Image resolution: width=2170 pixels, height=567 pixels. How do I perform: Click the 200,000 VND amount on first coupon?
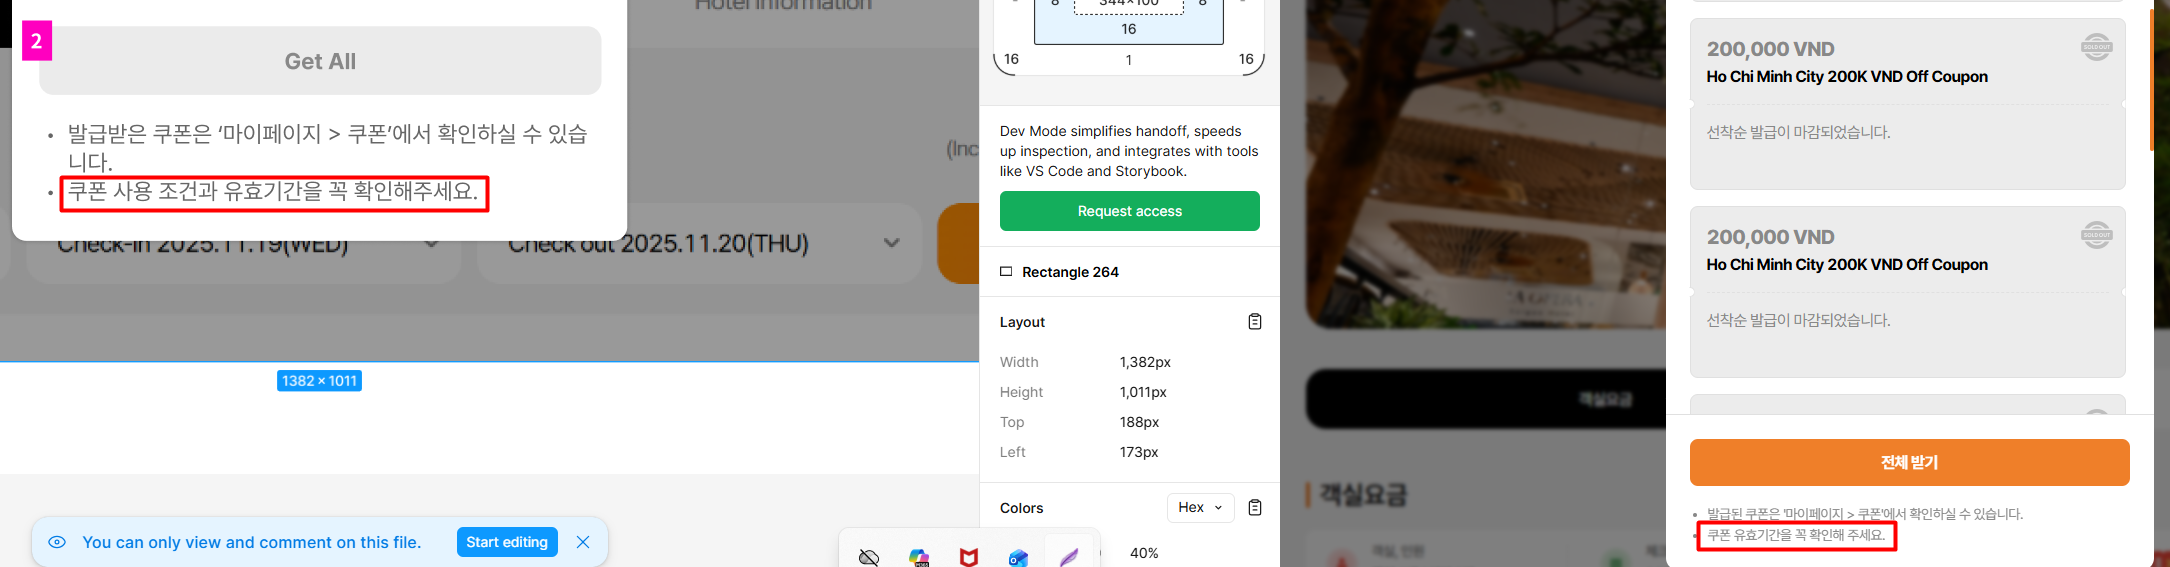point(1770,49)
